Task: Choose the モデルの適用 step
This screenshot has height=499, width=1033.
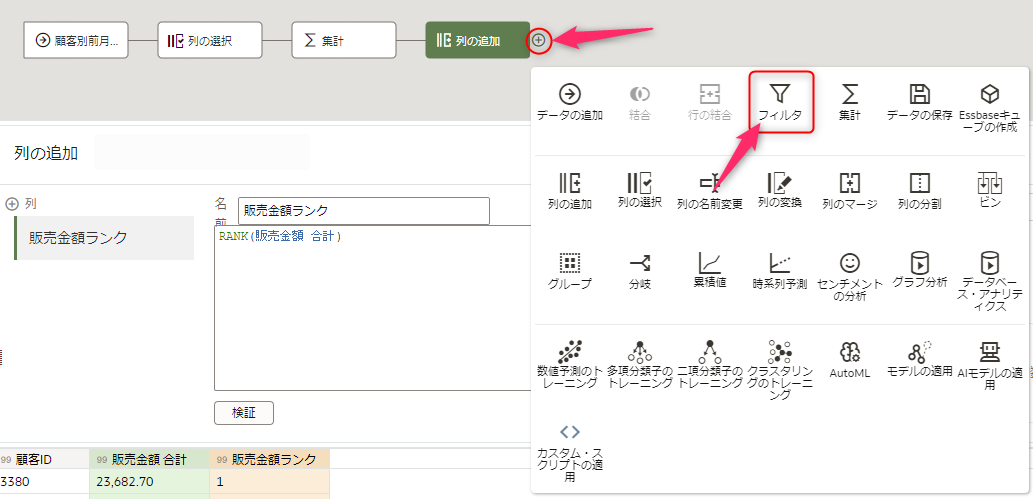Action: [920, 358]
